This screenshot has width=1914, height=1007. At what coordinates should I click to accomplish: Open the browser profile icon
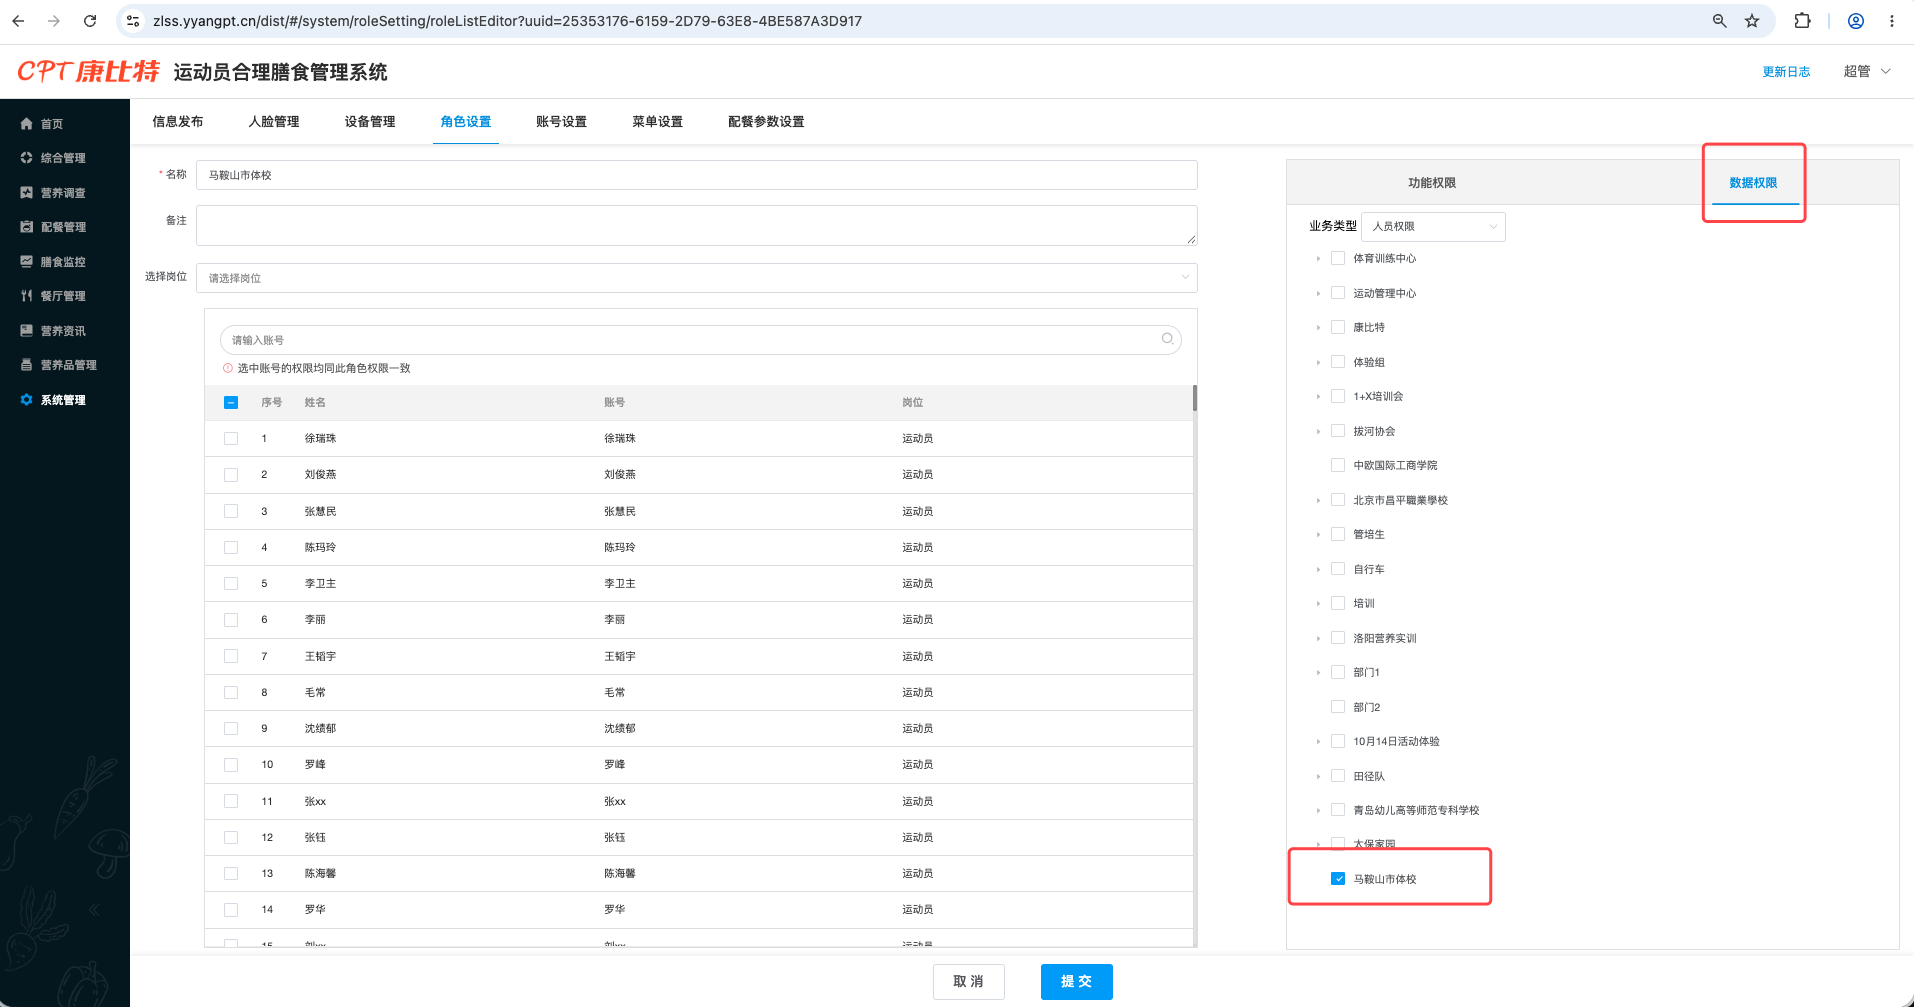1856,21
